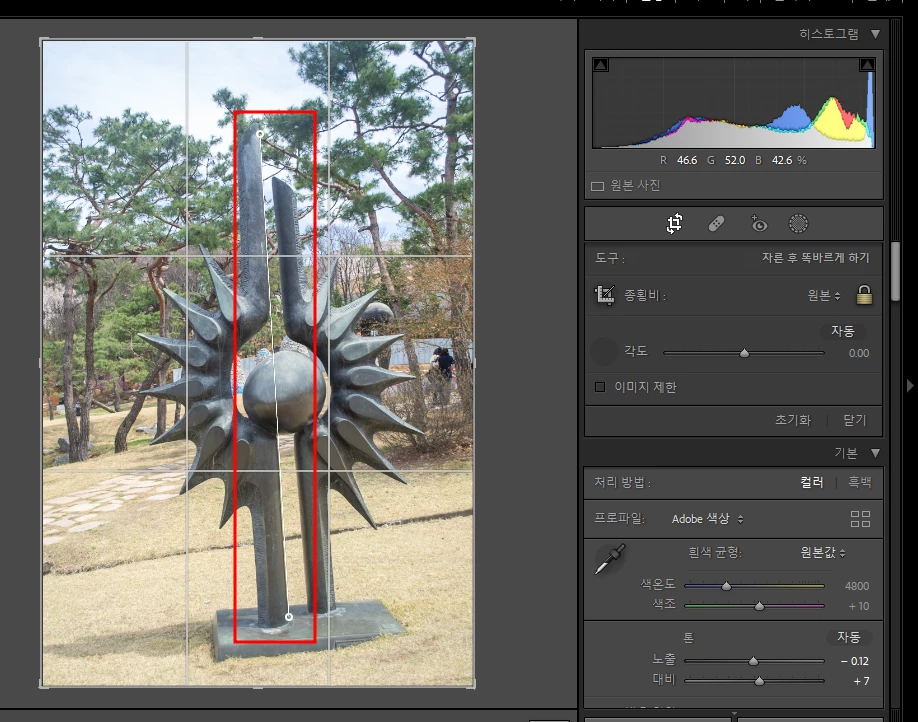
Task: Click the shadow clipping indicator in histogram
Action: (x=601, y=65)
